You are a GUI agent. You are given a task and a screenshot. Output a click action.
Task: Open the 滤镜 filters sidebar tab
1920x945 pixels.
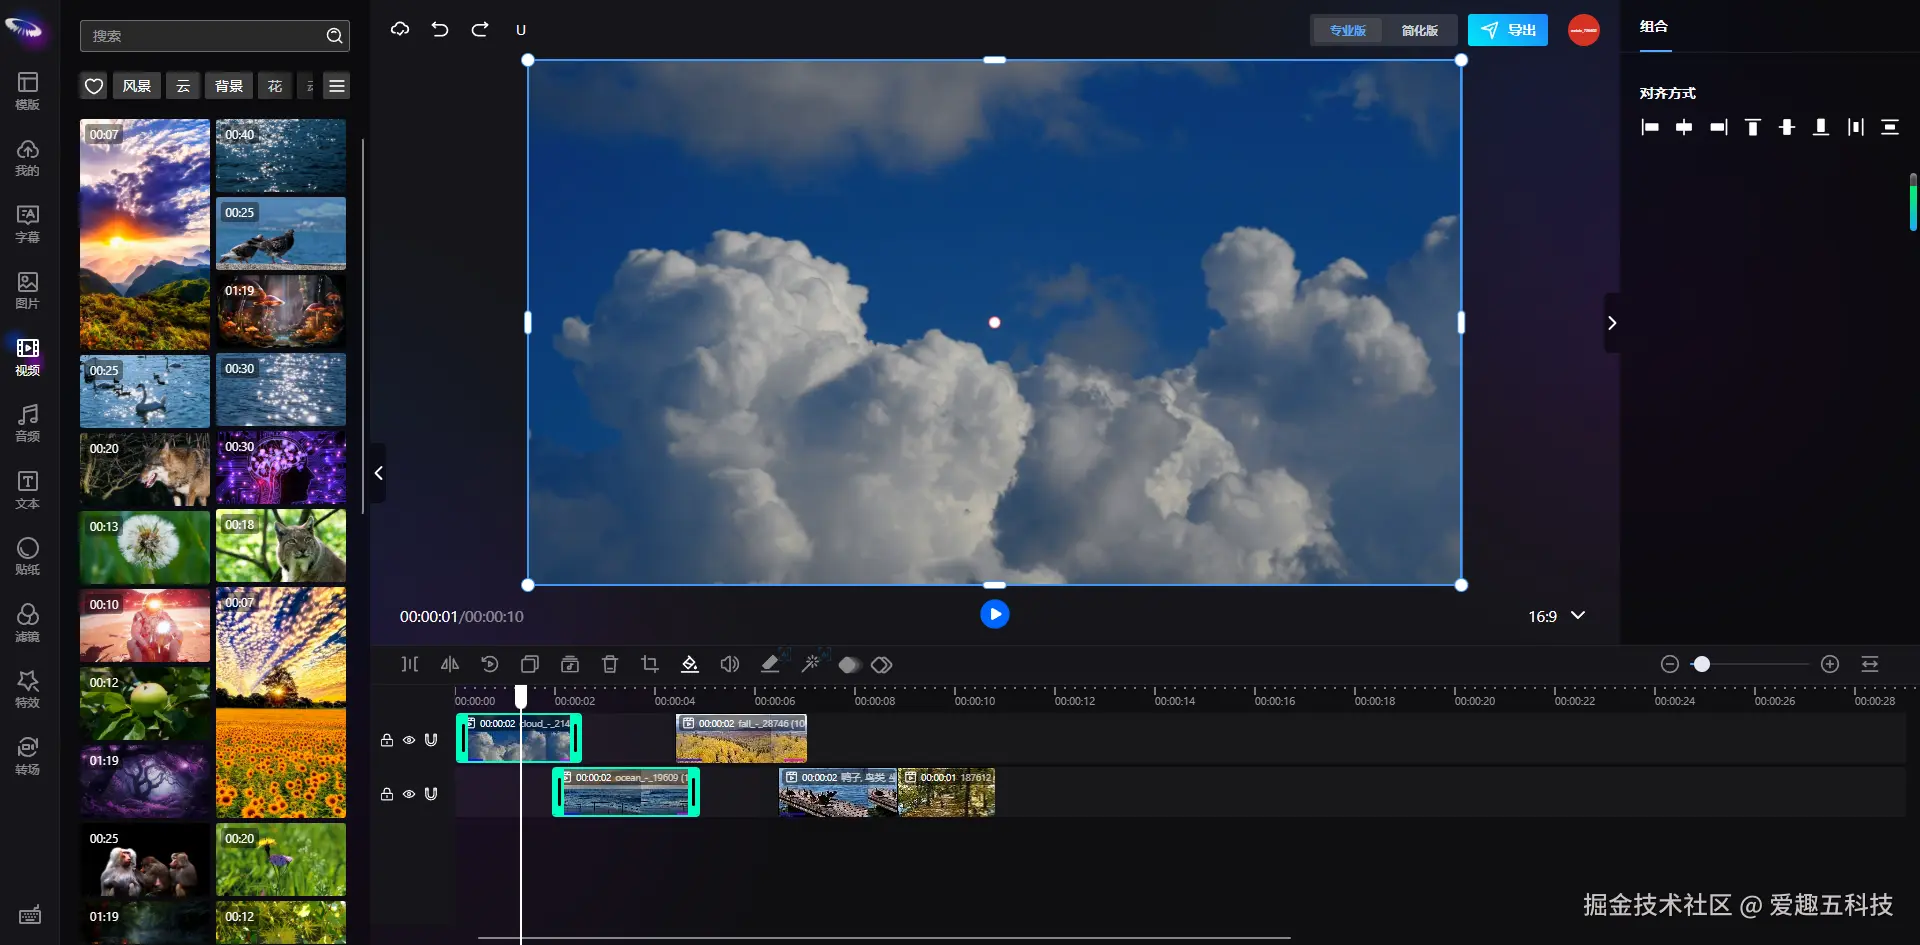(x=28, y=623)
